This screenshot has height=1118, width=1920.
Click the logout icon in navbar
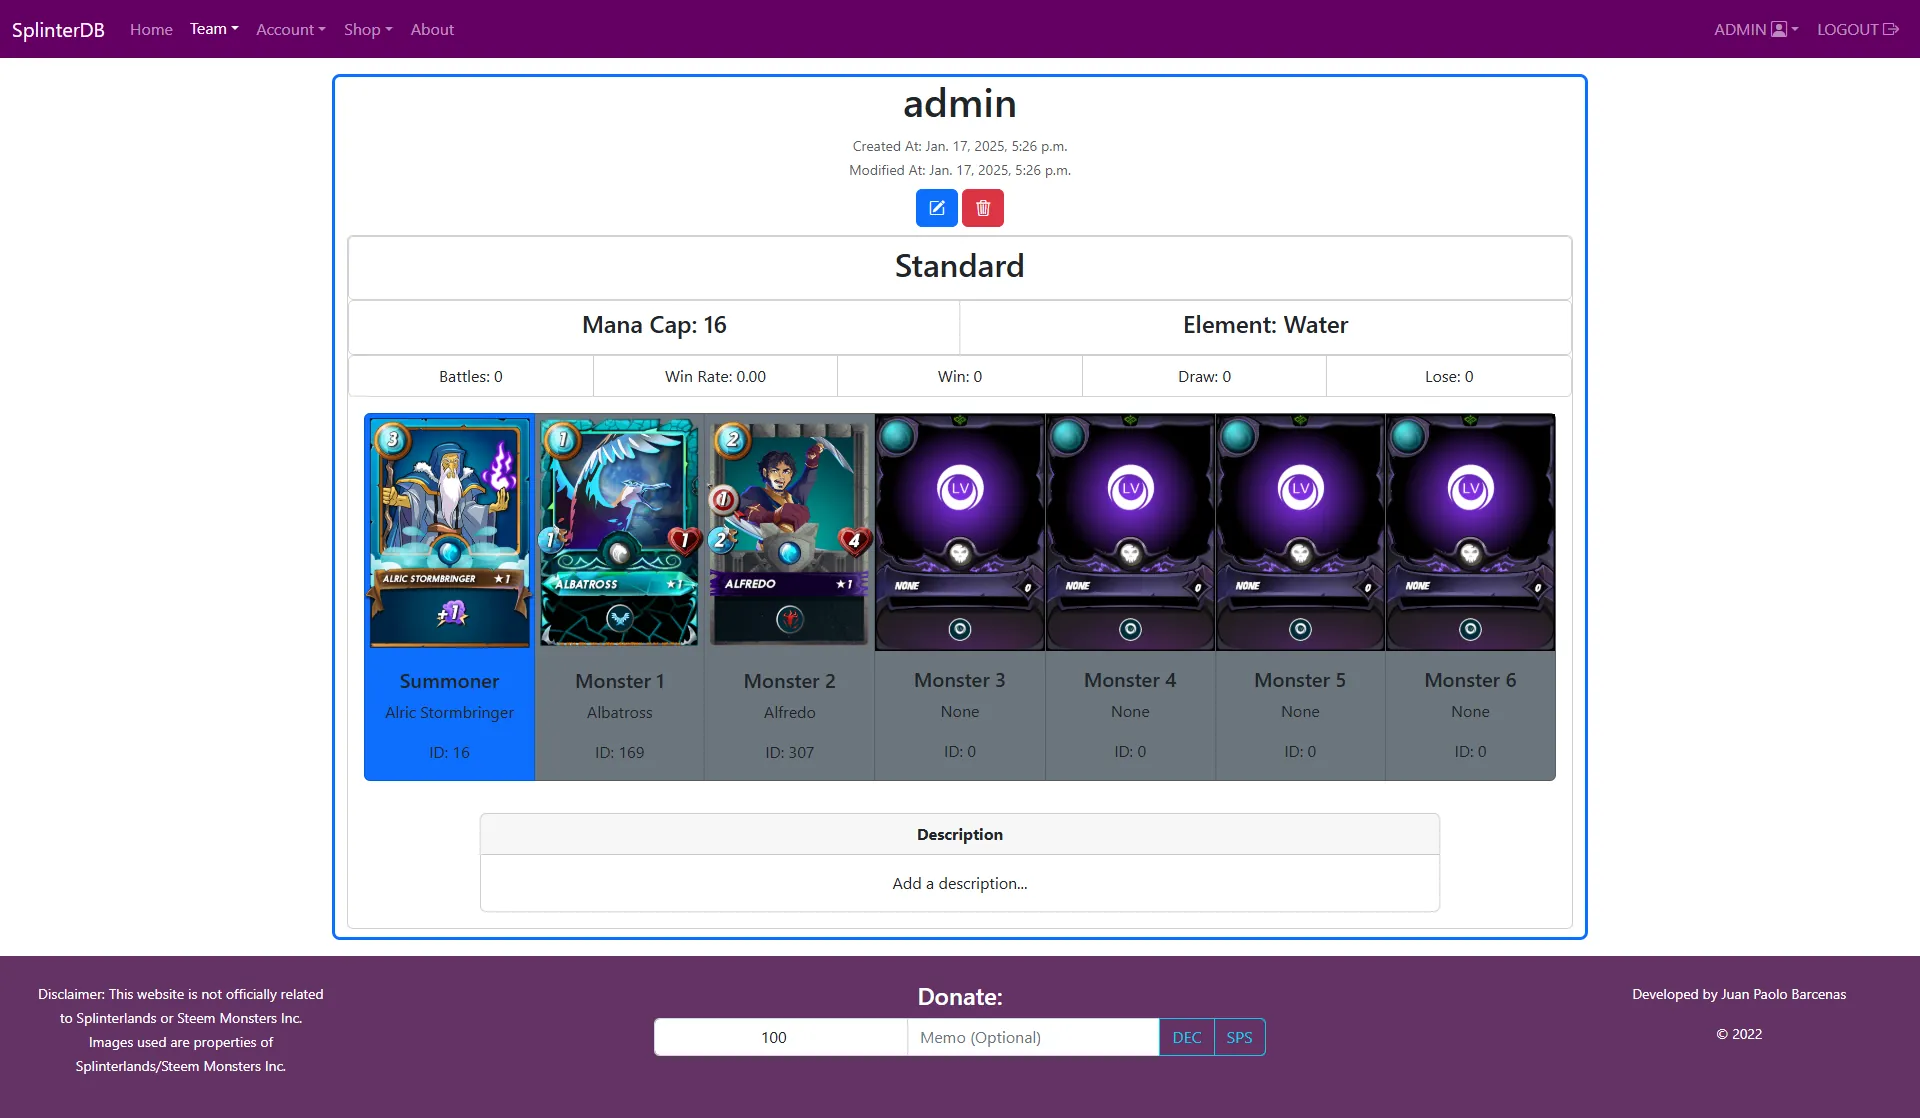(x=1890, y=29)
